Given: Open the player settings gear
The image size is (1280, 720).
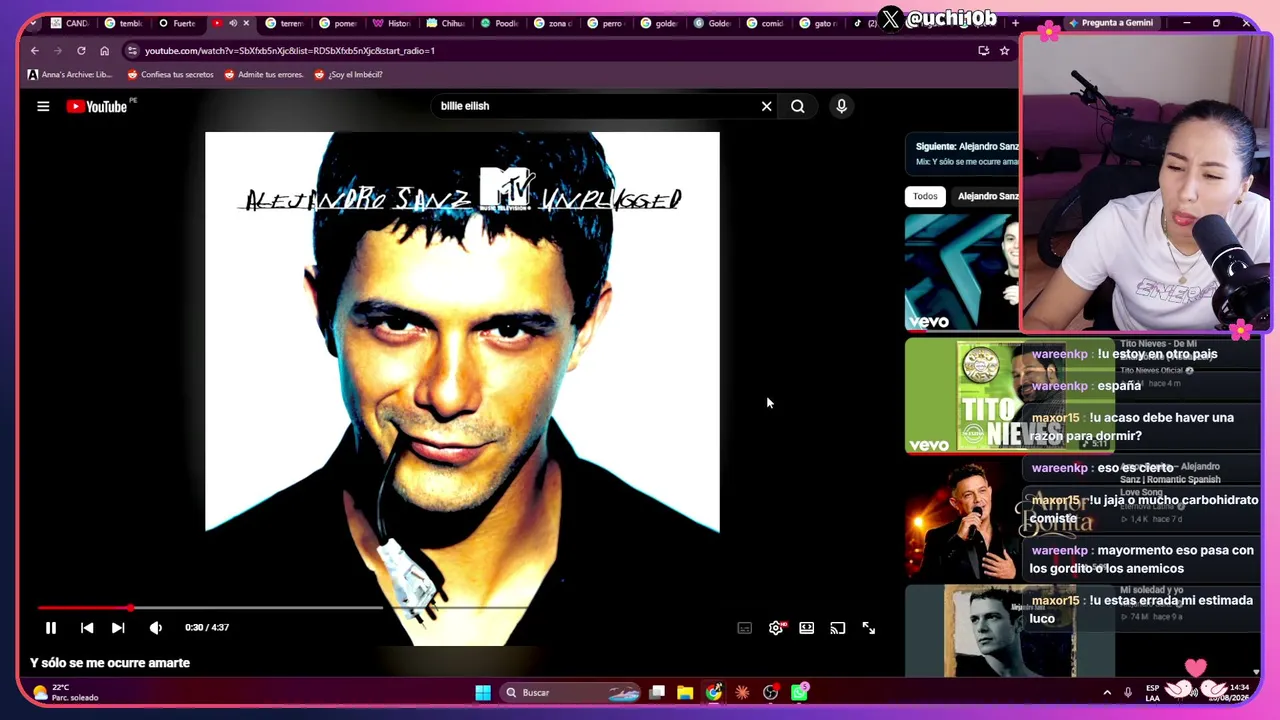Looking at the screenshot, I should tap(776, 628).
